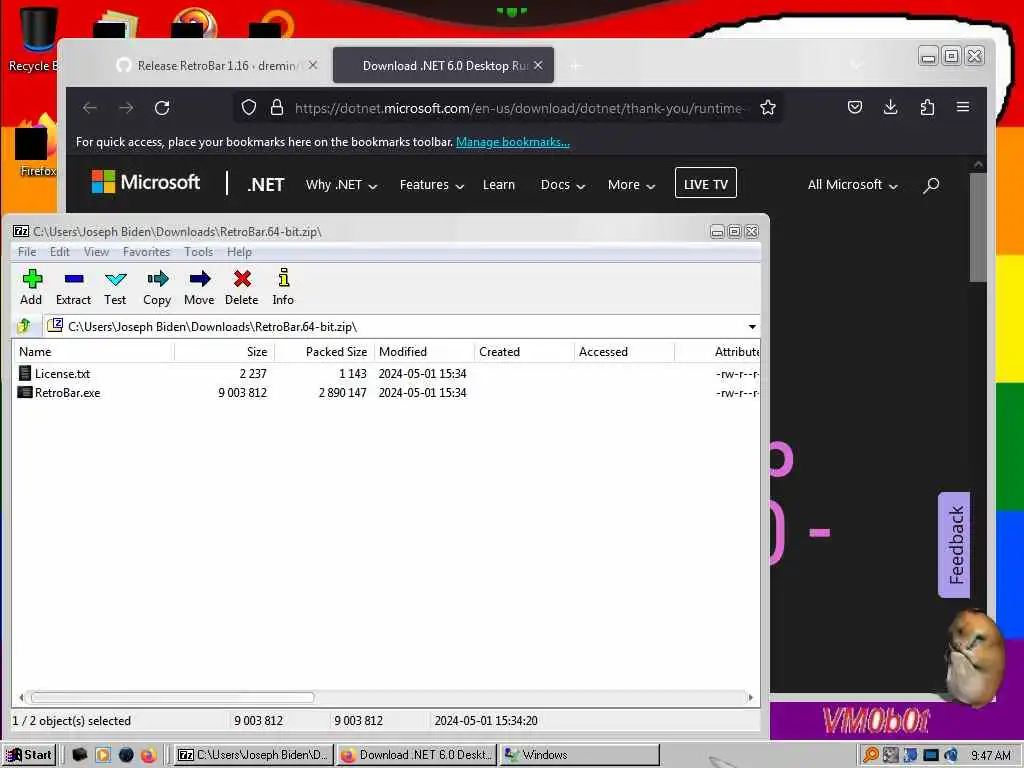Extract files with the Extract button

(73, 287)
